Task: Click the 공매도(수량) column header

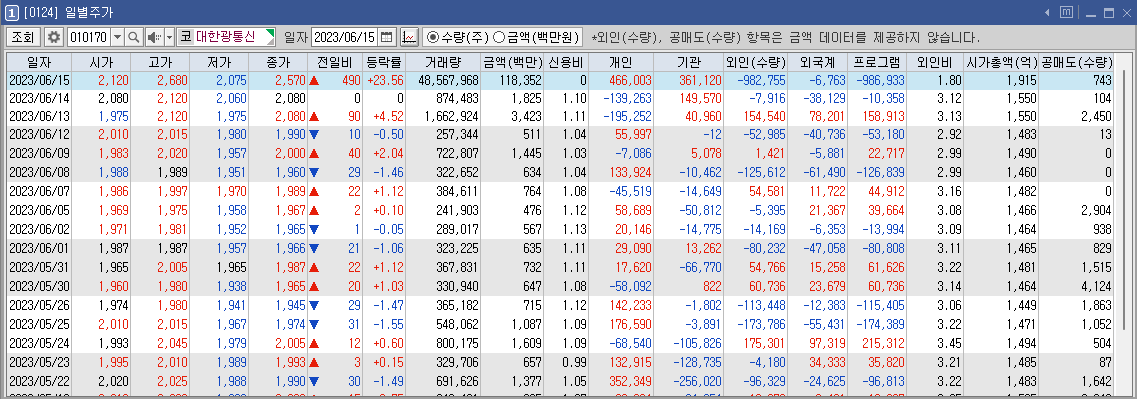Action: click(1076, 62)
